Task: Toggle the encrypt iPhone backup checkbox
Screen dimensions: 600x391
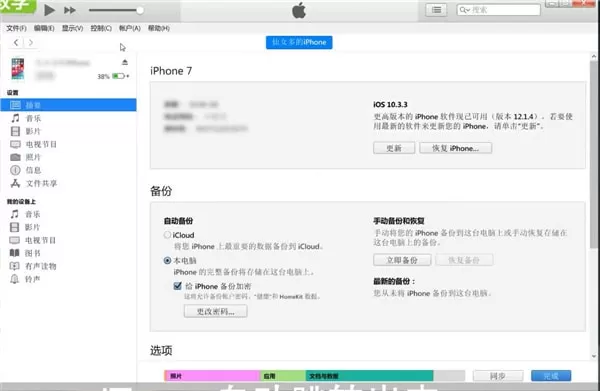Action: (178, 286)
